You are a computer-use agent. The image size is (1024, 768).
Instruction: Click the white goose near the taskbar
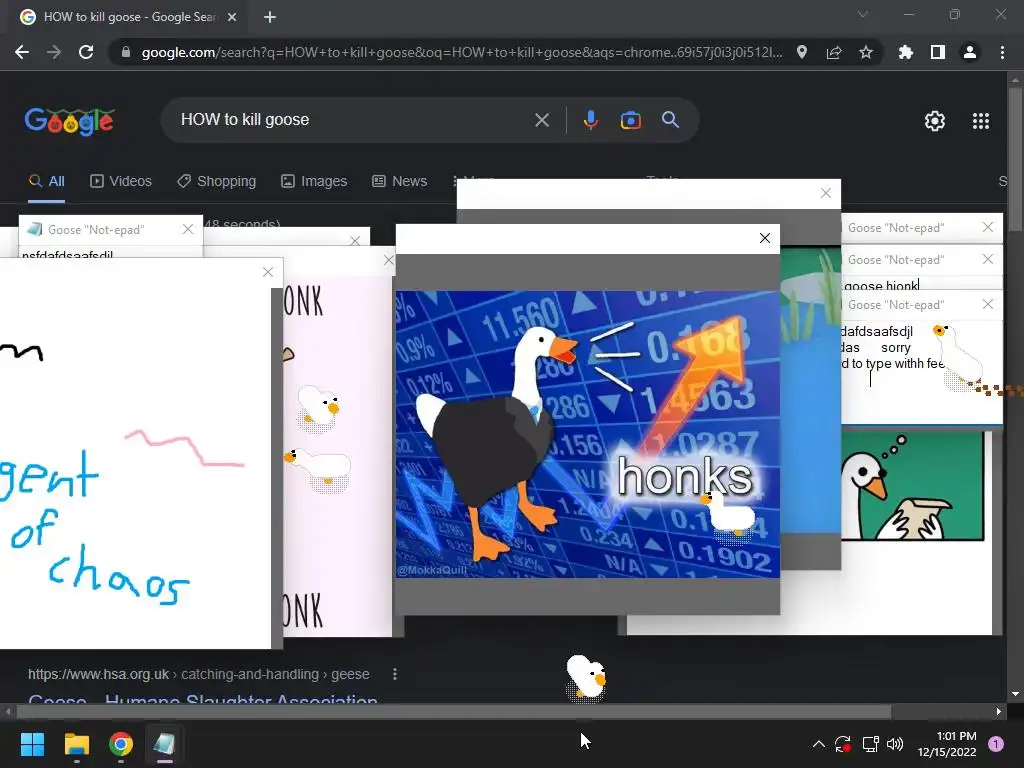click(x=586, y=679)
